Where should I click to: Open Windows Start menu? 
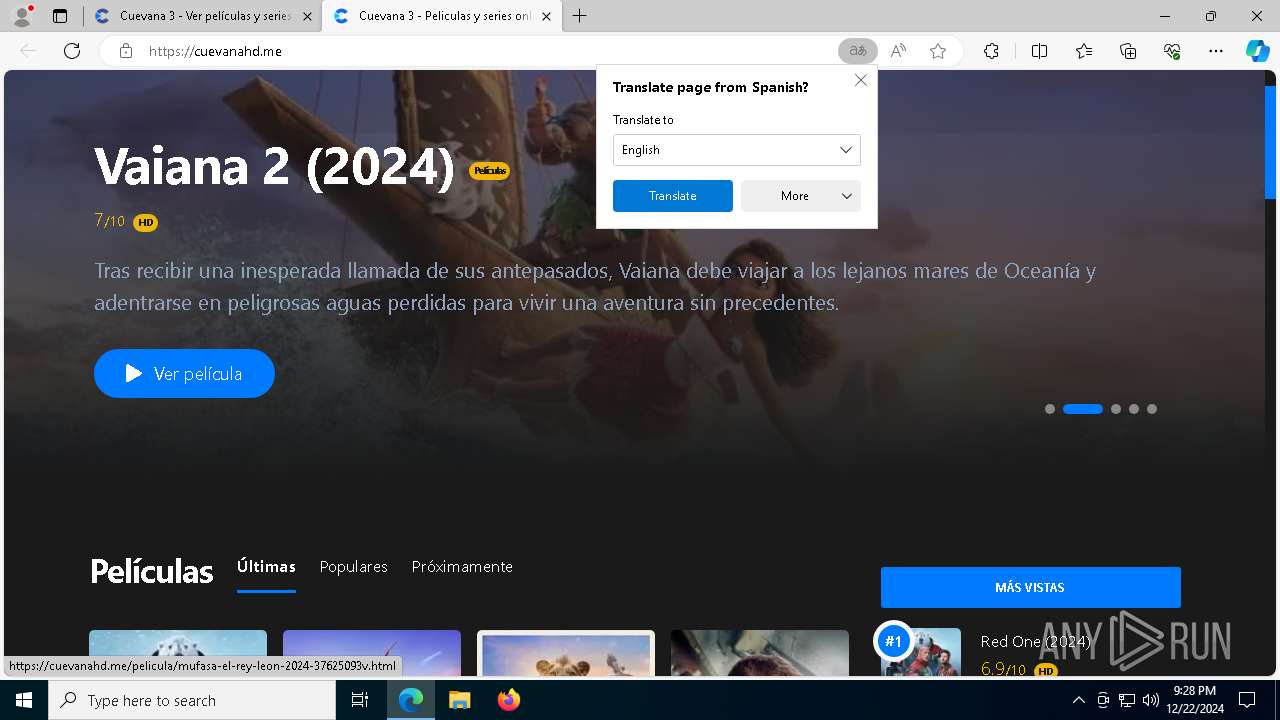(24, 700)
